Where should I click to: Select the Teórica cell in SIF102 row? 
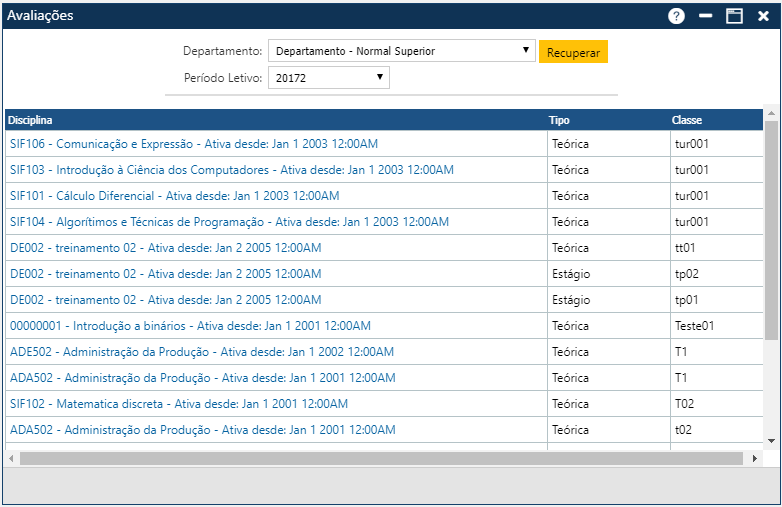click(x=608, y=403)
